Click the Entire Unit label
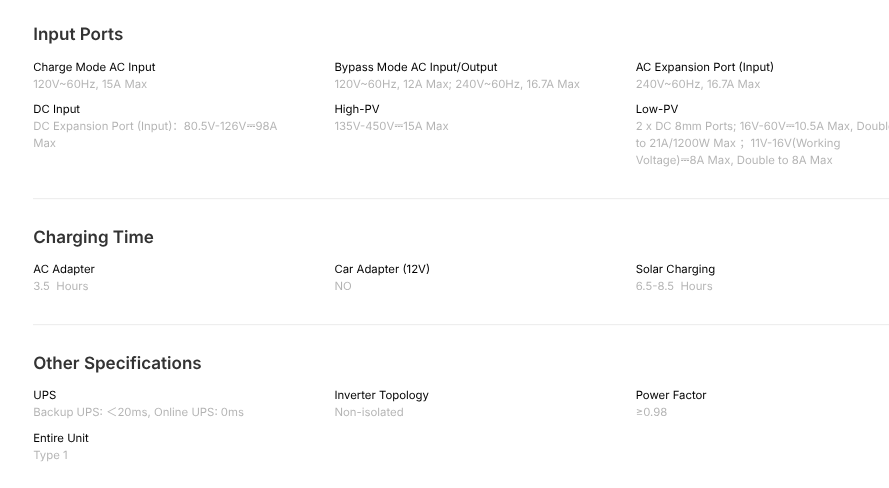 (x=61, y=438)
